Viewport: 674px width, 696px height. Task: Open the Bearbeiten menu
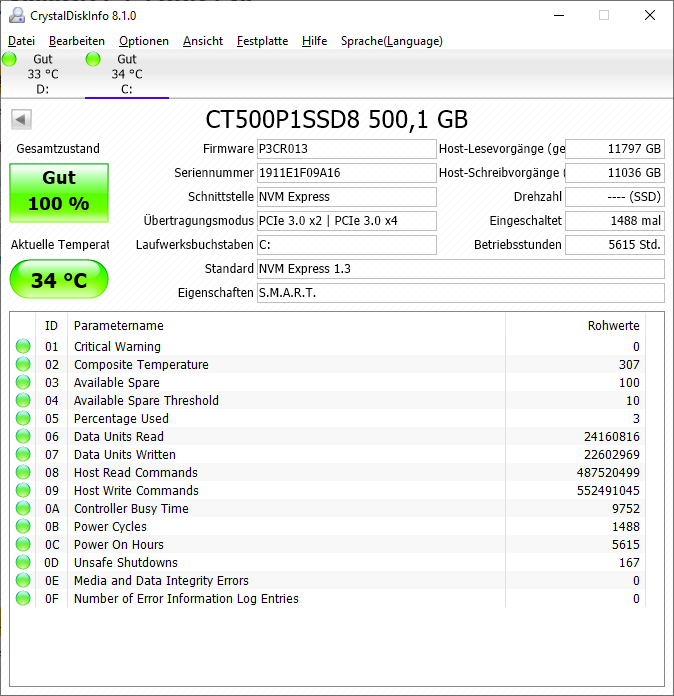tap(77, 41)
